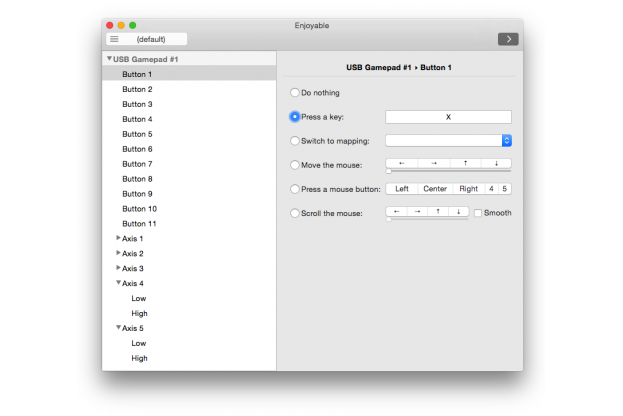Select Low under Axis 4

tap(189, 298)
